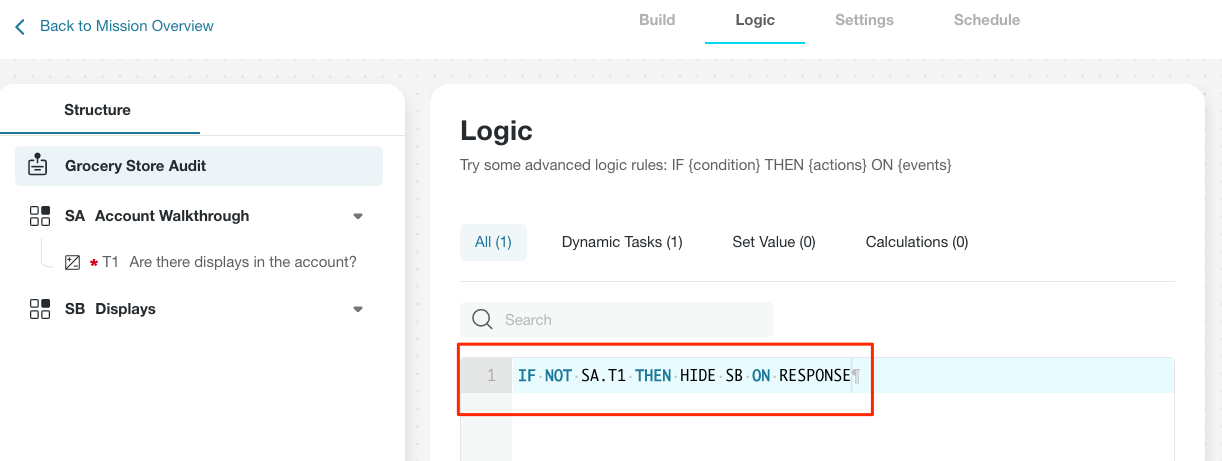Screen dimensions: 1222x461
Task: Open the Structure panel tab
Action: tap(98, 110)
